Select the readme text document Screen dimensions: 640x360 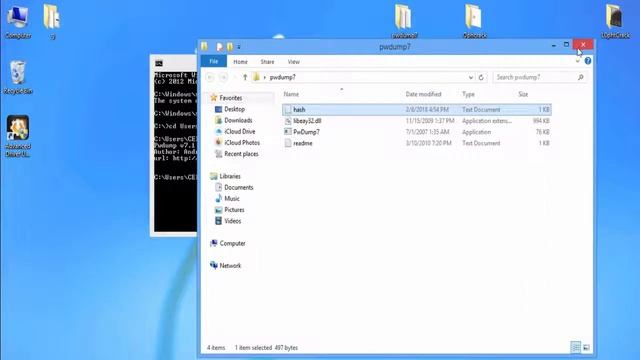coord(417,143)
